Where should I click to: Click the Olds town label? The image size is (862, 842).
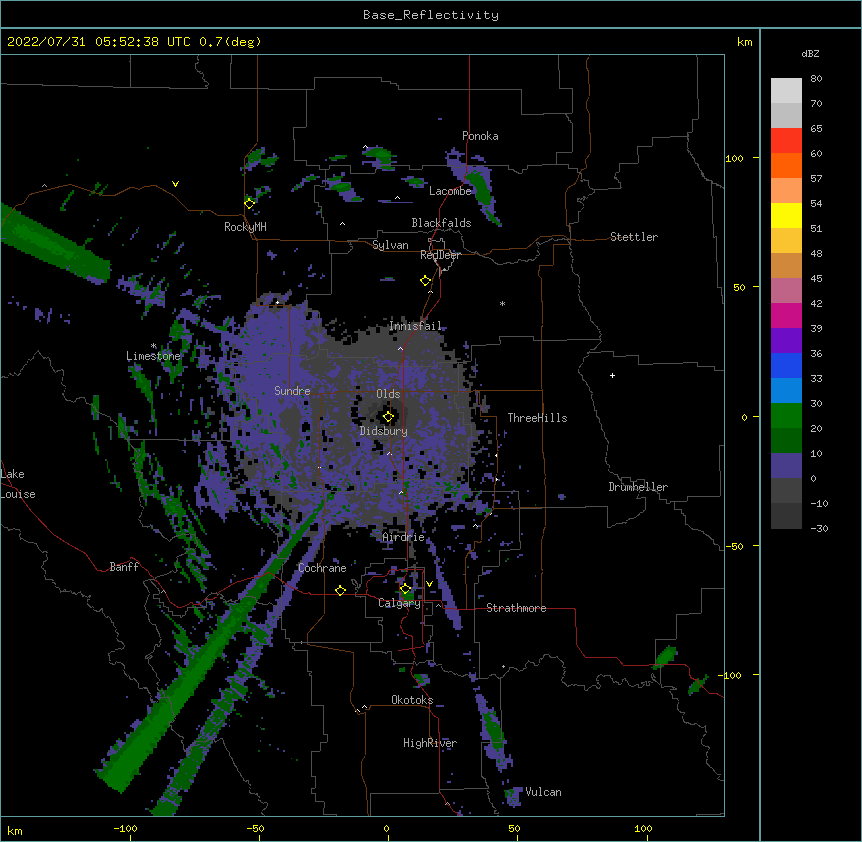pyautogui.click(x=388, y=394)
